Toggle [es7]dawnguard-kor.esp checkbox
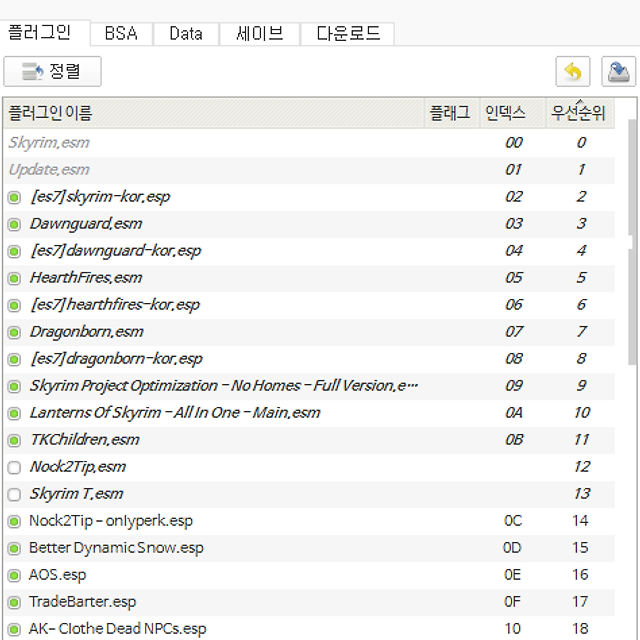 tap(14, 251)
